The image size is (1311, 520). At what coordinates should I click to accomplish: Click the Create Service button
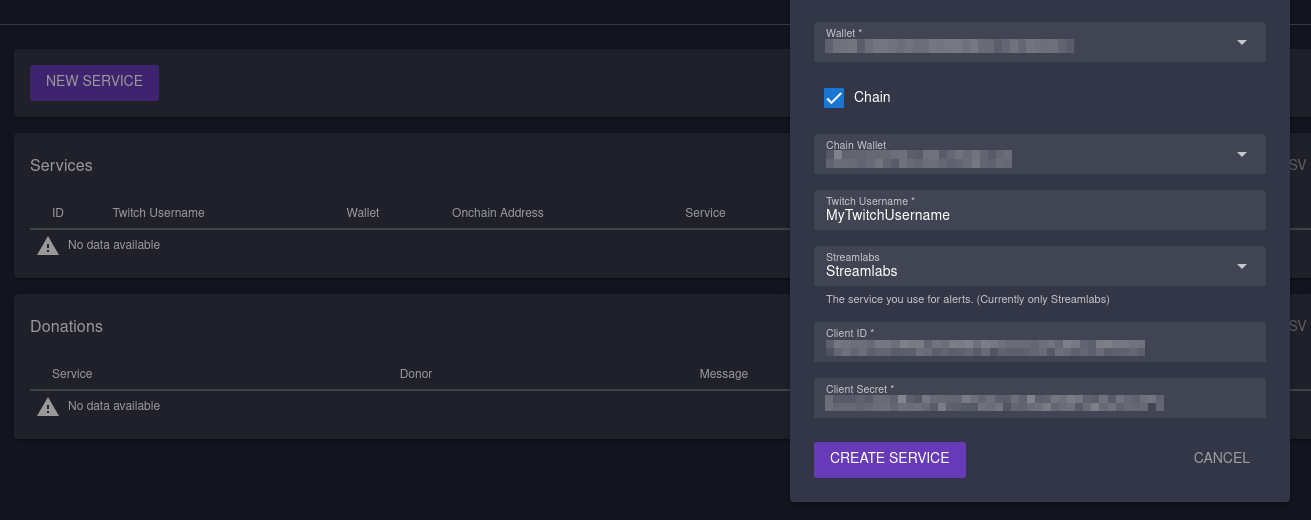coord(889,459)
